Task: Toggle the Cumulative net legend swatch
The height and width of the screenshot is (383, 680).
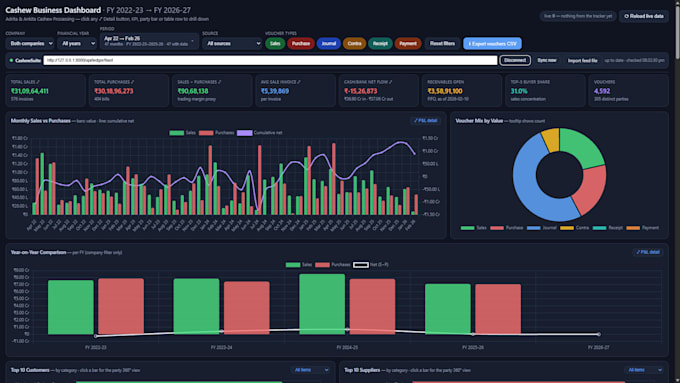Action: point(244,133)
